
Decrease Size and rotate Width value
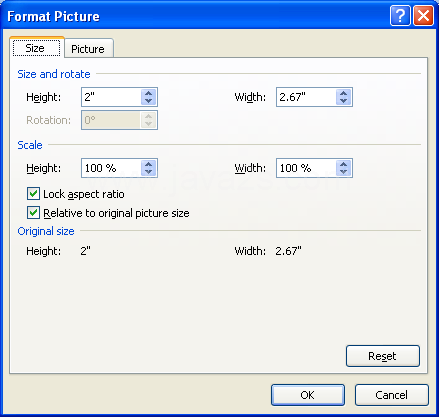(x=343, y=101)
